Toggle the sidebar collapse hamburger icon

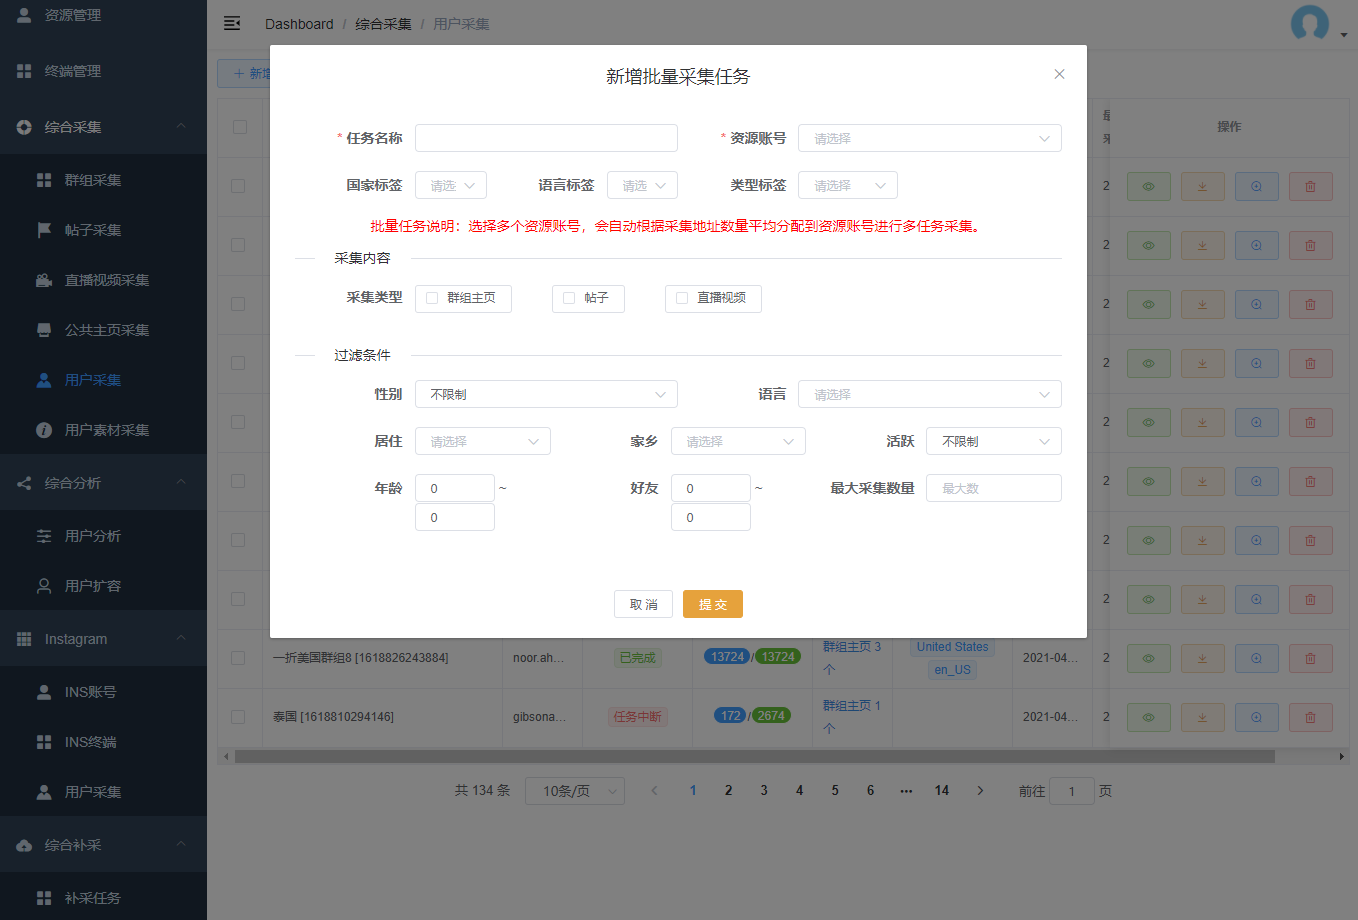(x=232, y=23)
